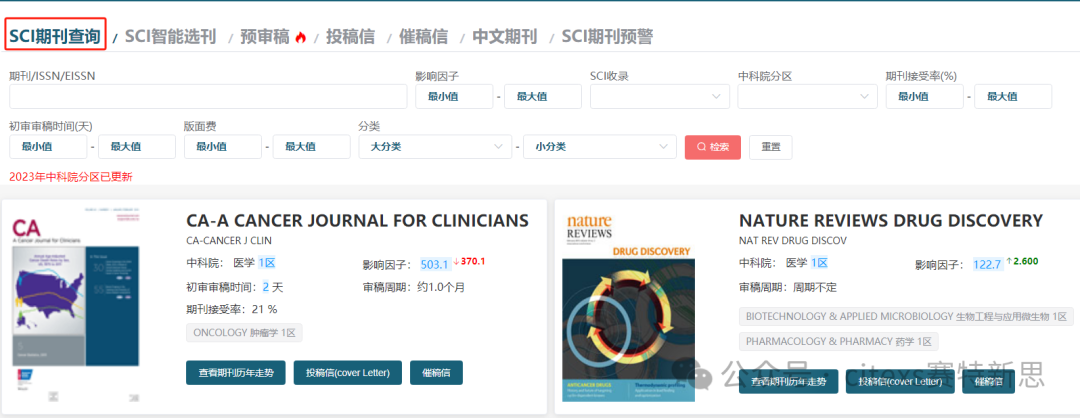1080x418 pixels.
Task: Click the CA journal 期刊接受率 21 % value
Action: coord(262,309)
